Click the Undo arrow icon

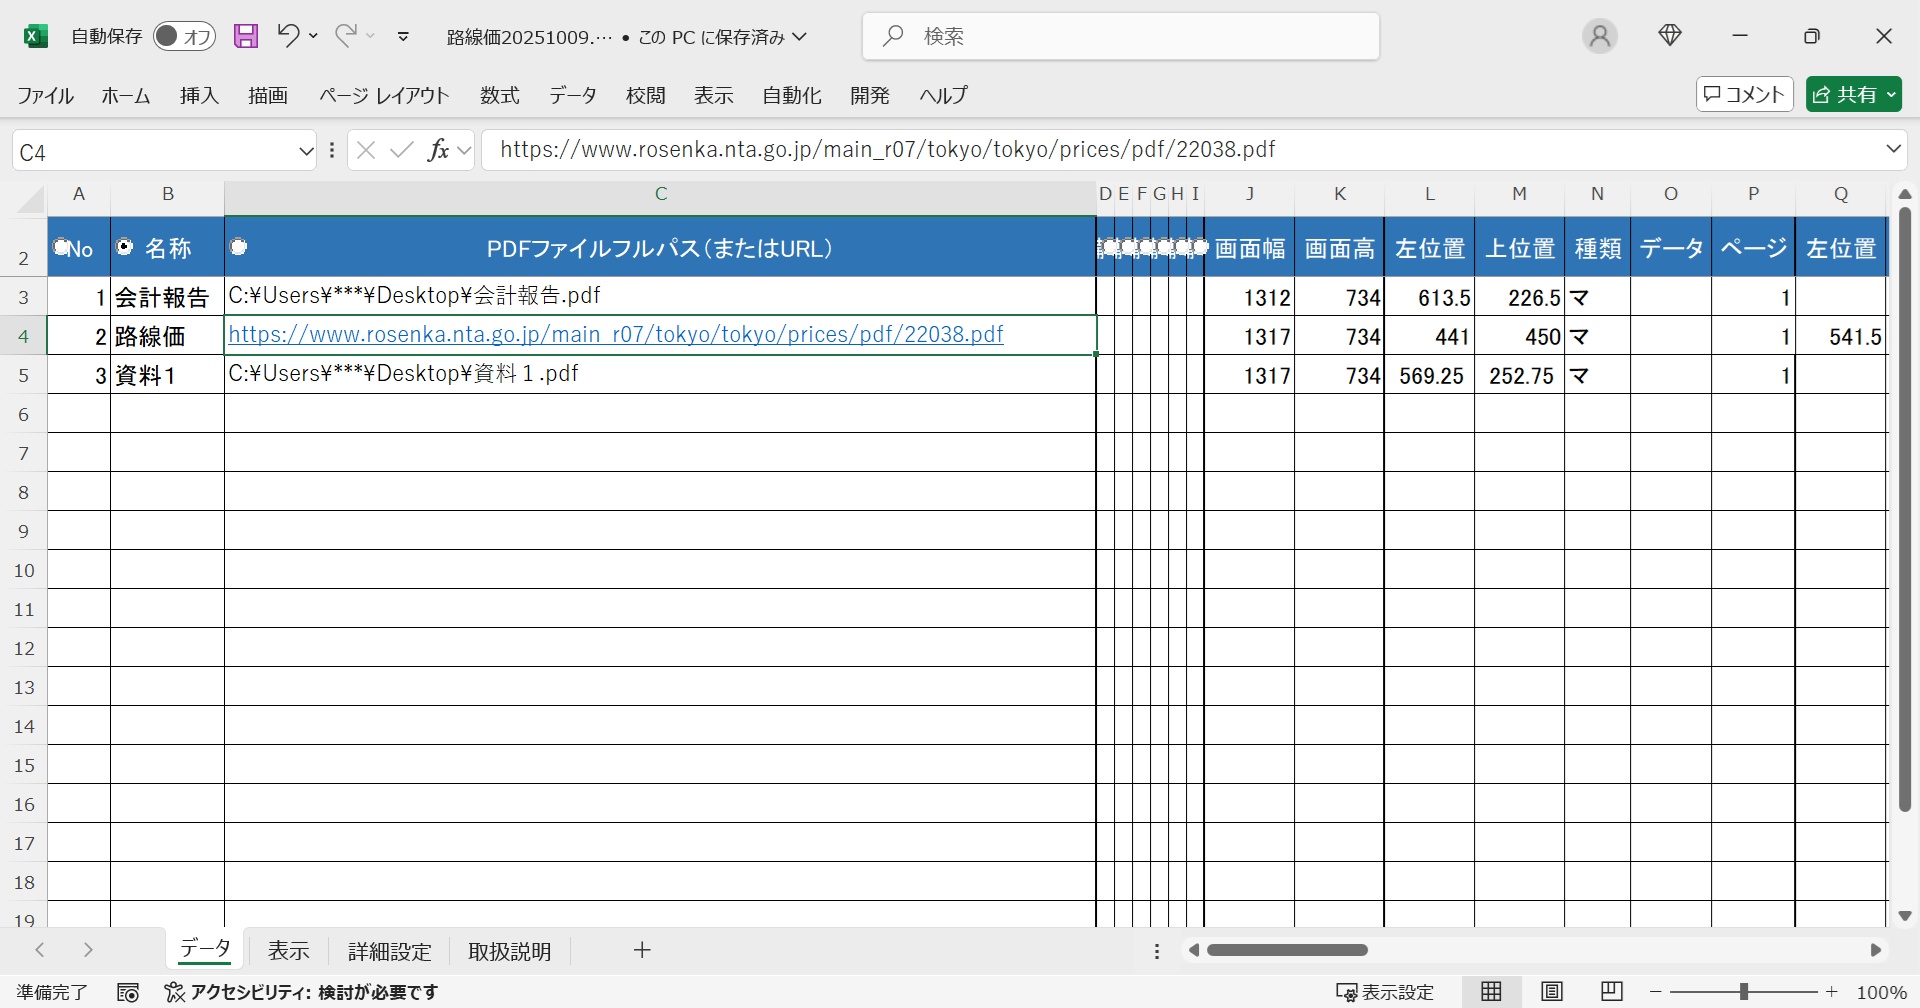point(288,36)
